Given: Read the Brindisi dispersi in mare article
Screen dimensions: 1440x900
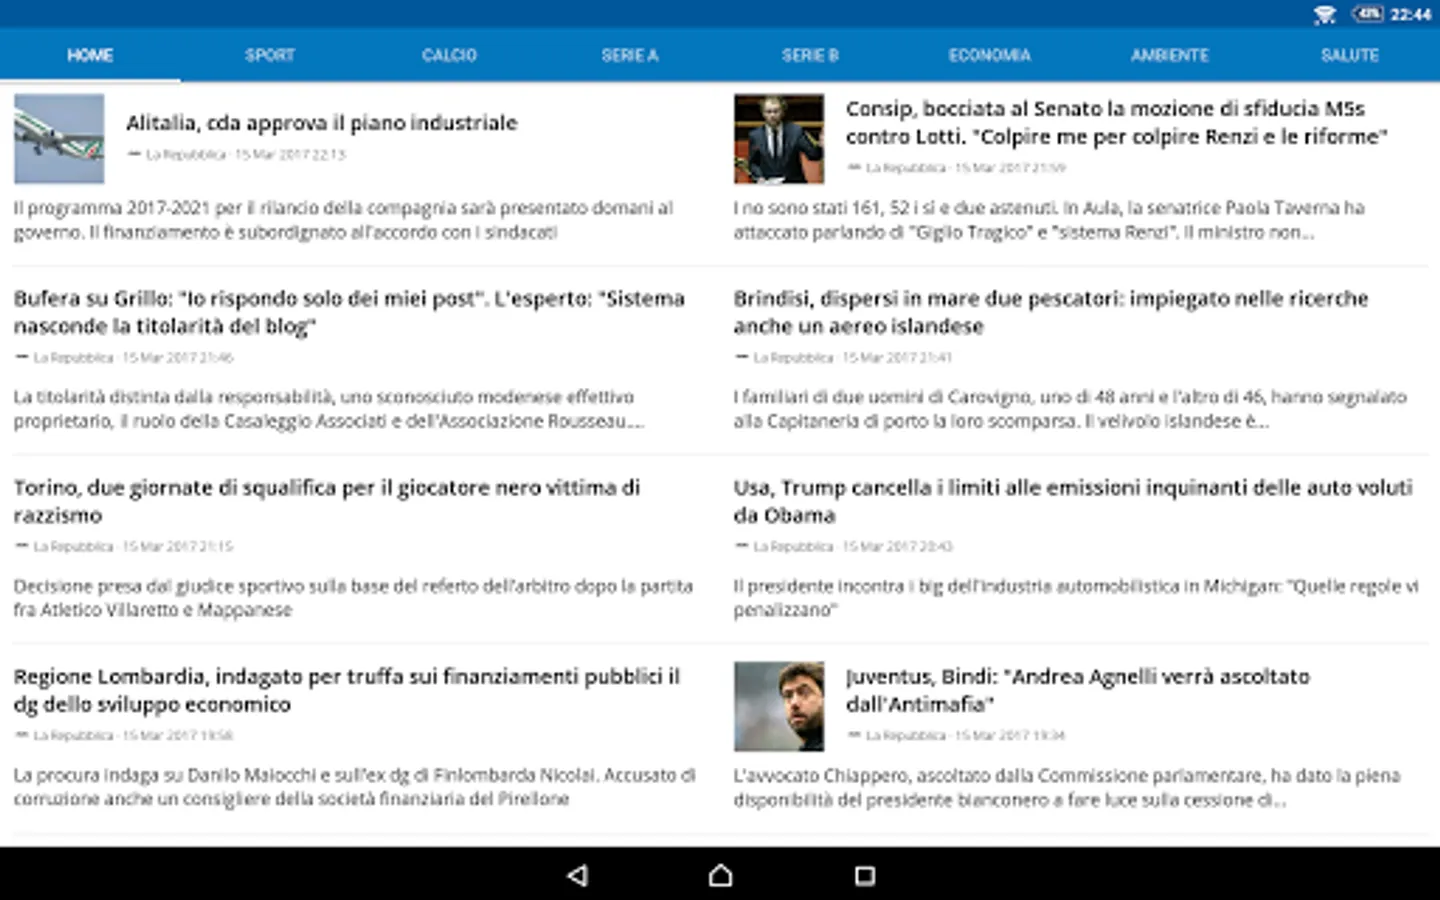Looking at the screenshot, I should (x=1051, y=312).
